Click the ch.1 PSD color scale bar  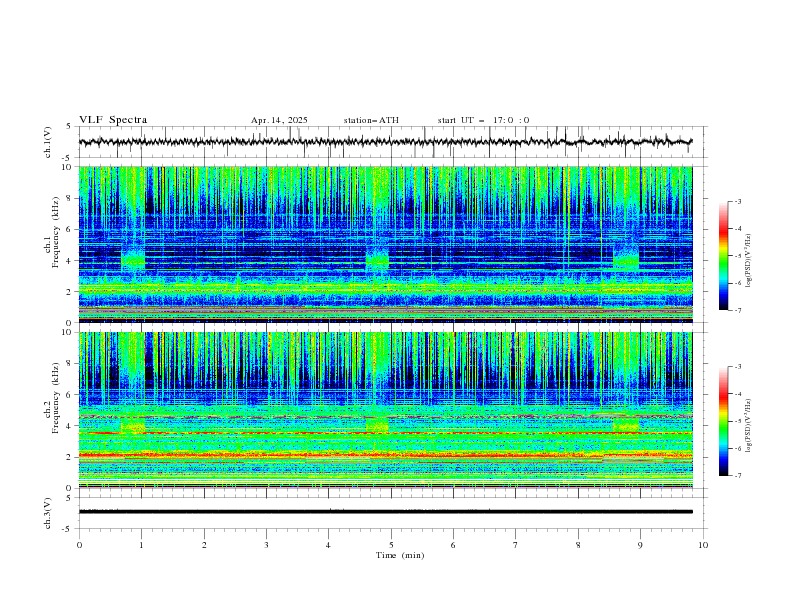point(723,256)
